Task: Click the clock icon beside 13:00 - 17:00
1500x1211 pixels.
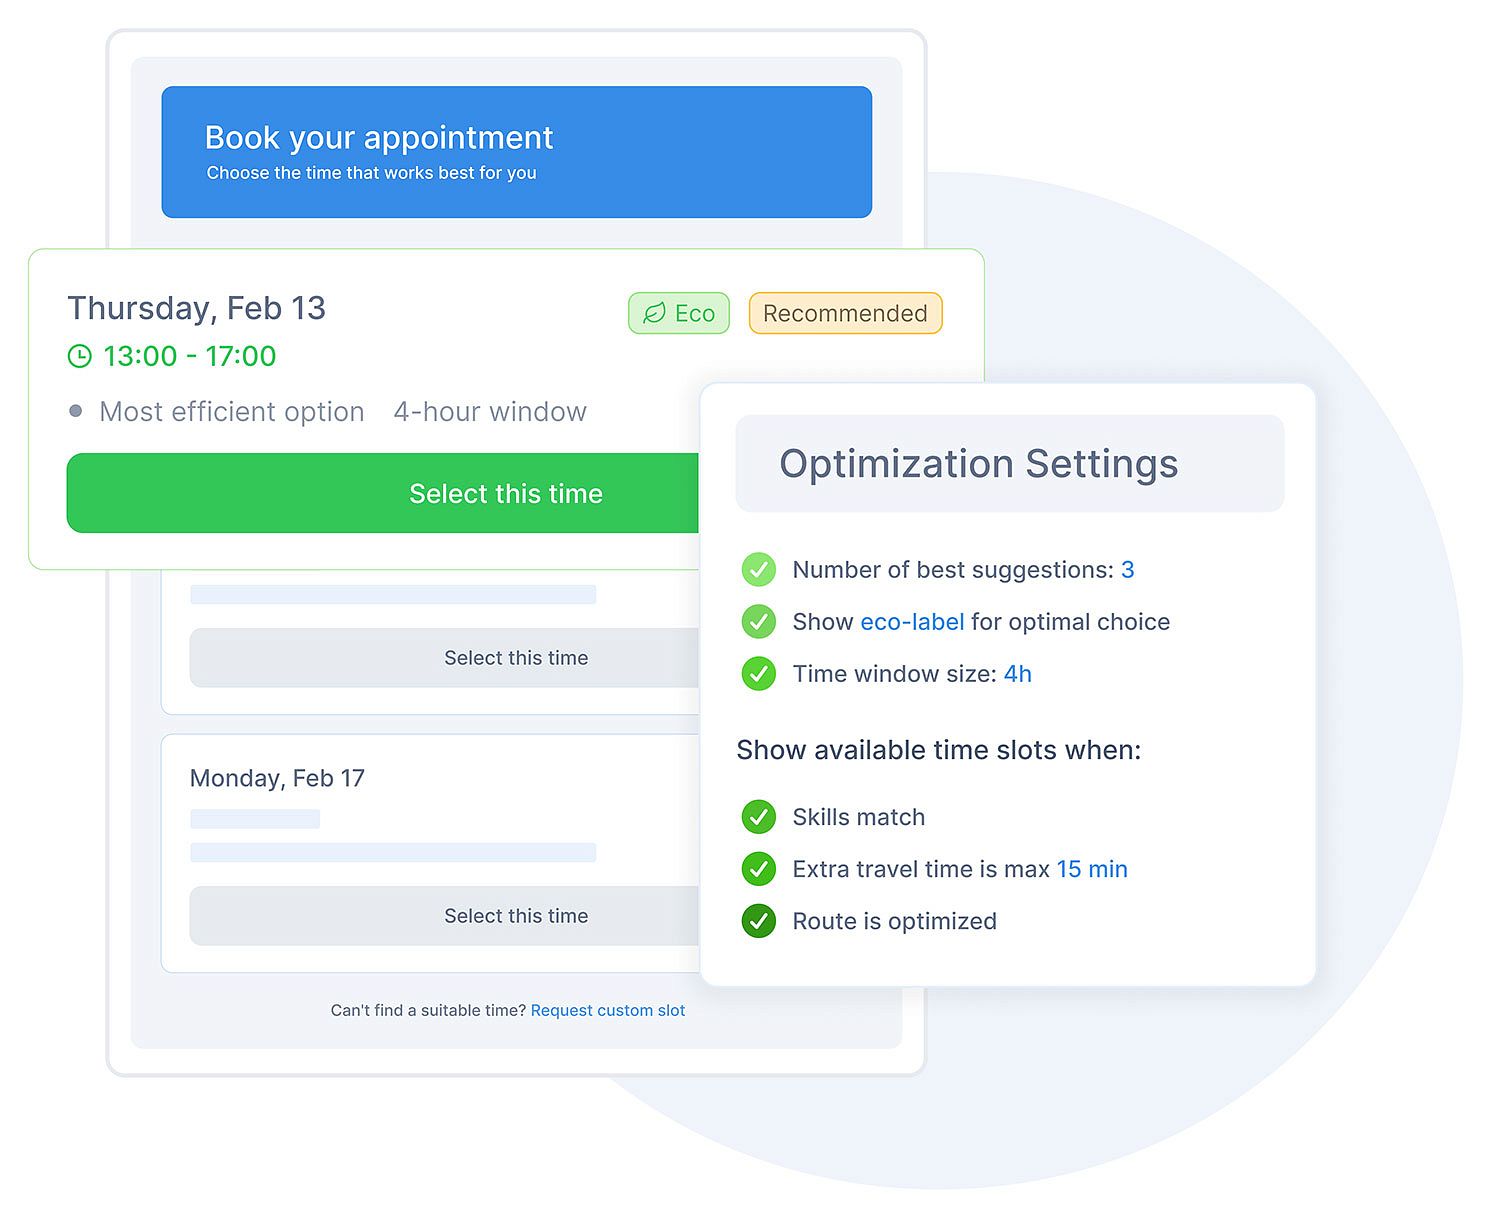Action: (x=79, y=356)
